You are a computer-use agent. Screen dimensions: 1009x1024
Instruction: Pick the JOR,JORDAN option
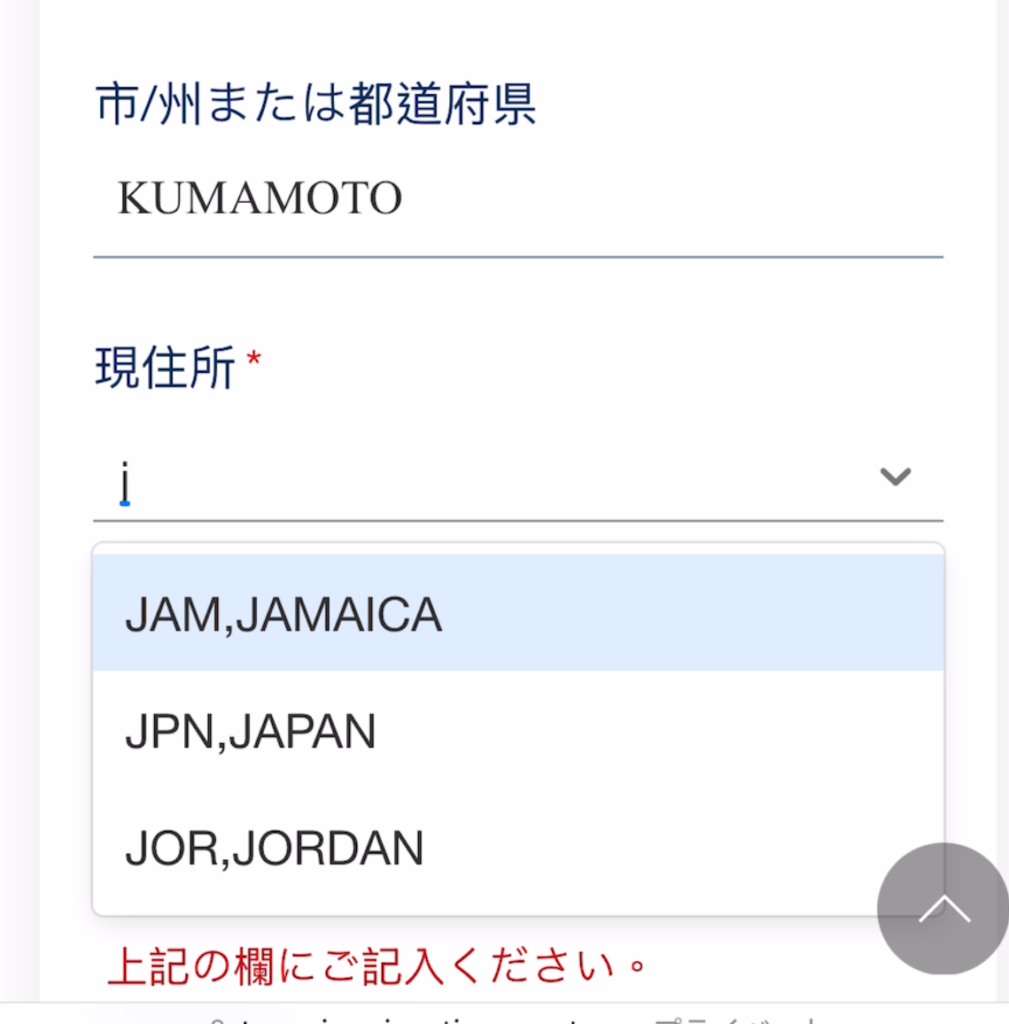click(x=518, y=848)
